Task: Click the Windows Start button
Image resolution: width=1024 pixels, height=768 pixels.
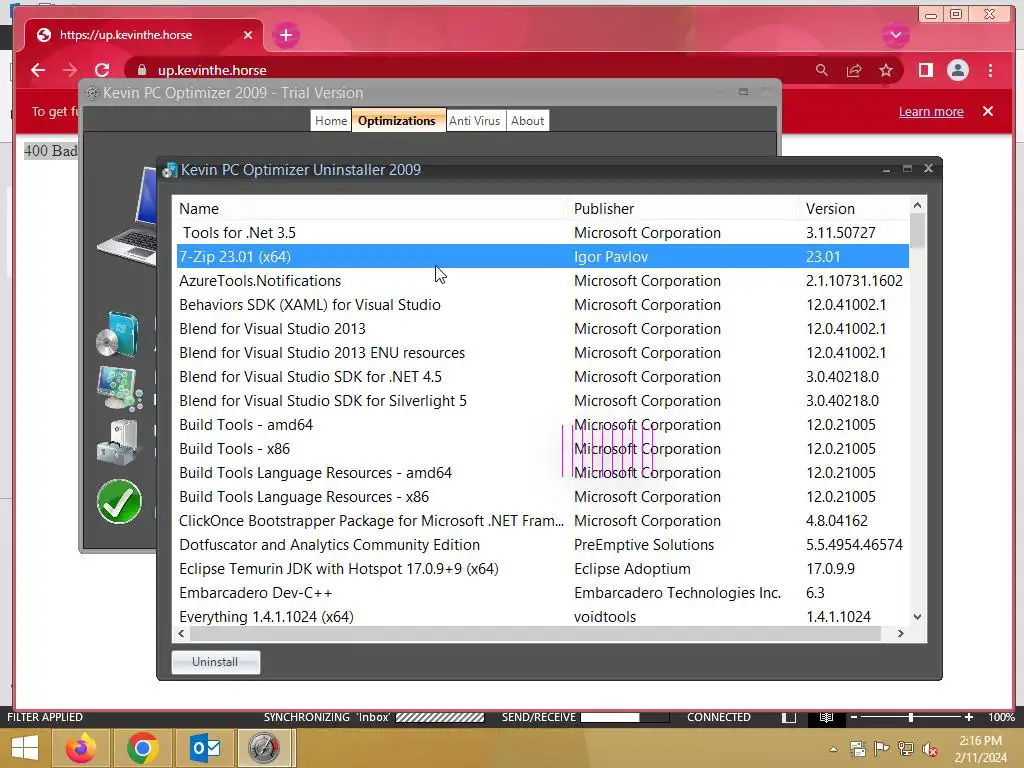Action: 25,748
